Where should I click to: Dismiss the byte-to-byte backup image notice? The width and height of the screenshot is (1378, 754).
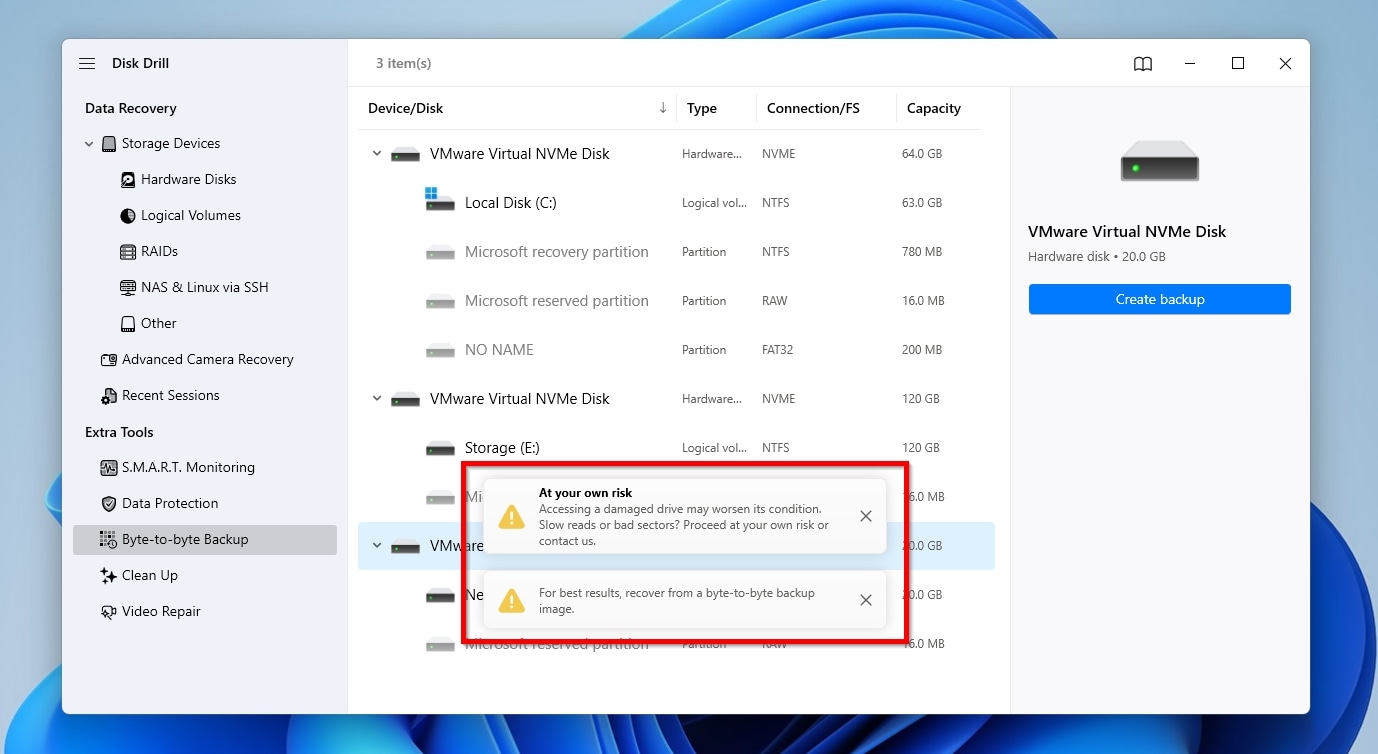866,600
